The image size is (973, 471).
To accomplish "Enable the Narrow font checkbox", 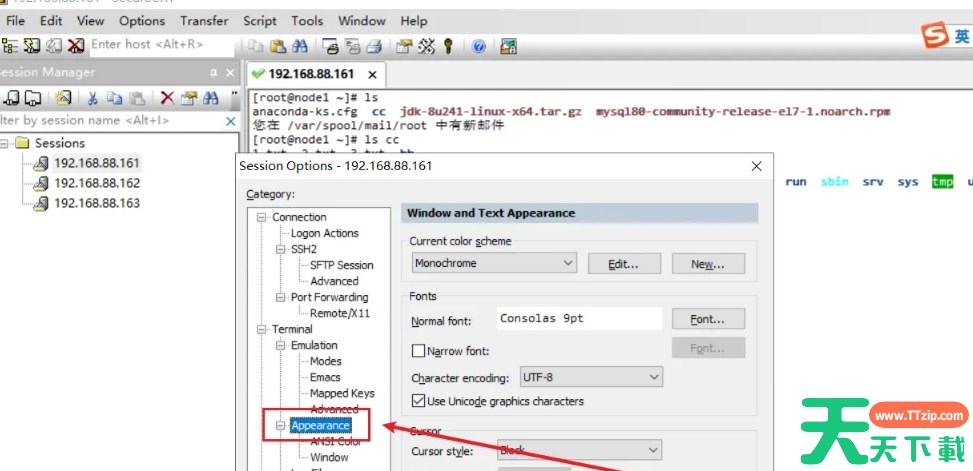I will click(x=419, y=351).
